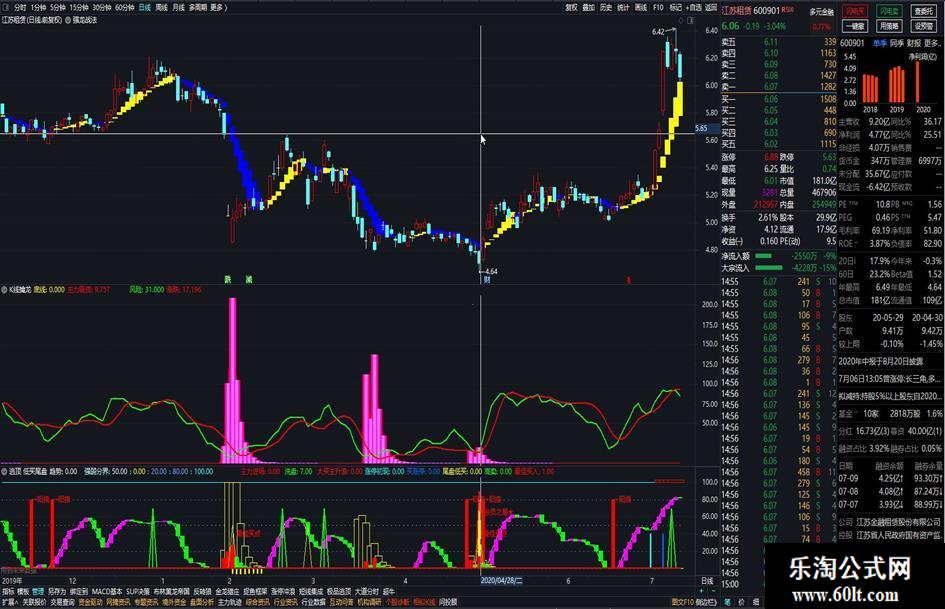The width and height of the screenshot is (945, 609).
Task: Select the 布林黄龙帝国 template
Action: point(172,592)
